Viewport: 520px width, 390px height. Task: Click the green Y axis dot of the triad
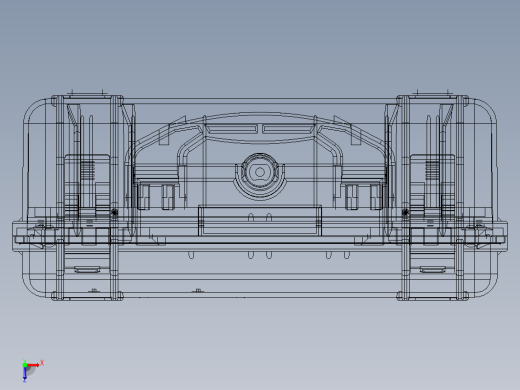point(25,365)
